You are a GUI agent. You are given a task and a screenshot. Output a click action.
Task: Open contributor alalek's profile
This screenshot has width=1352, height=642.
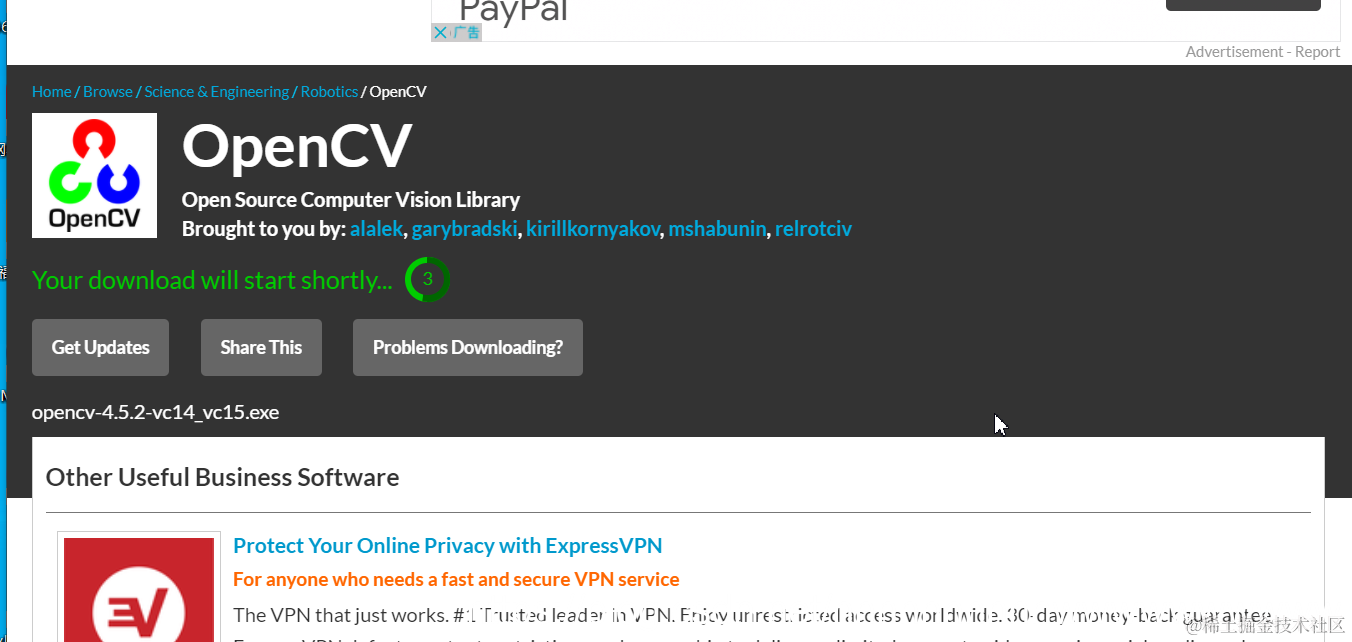point(376,229)
